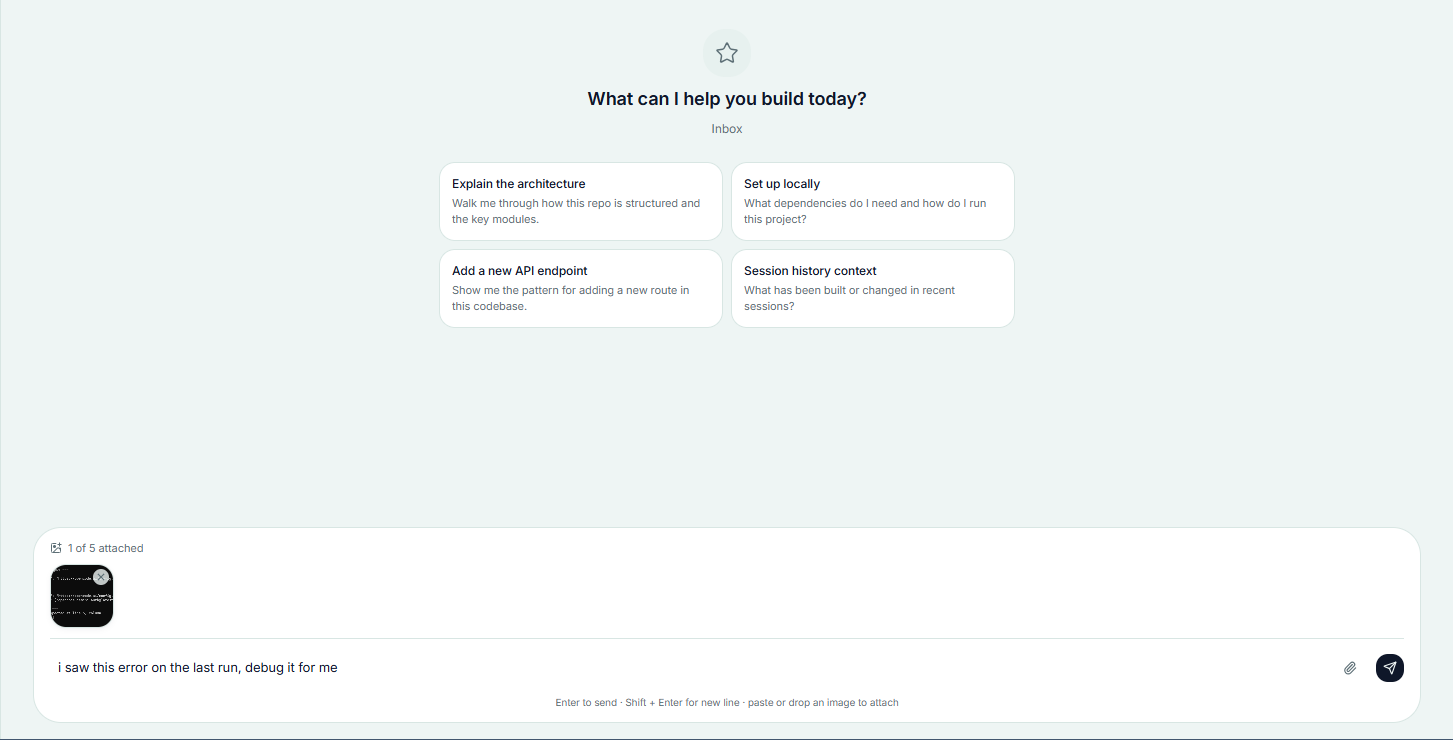Click the 'Inbox' label under the heading
This screenshot has width=1453, height=740.
(727, 129)
